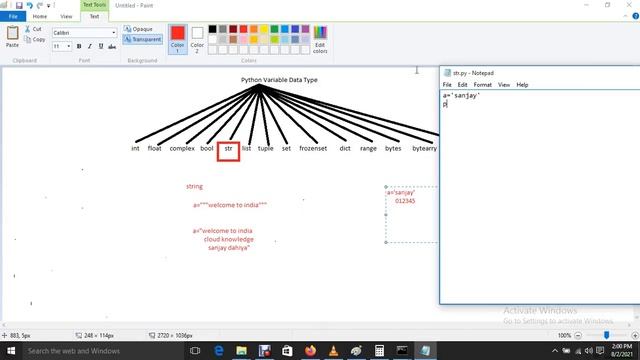
Task: Click the 'complex' label on the canvas
Action: [x=182, y=149]
